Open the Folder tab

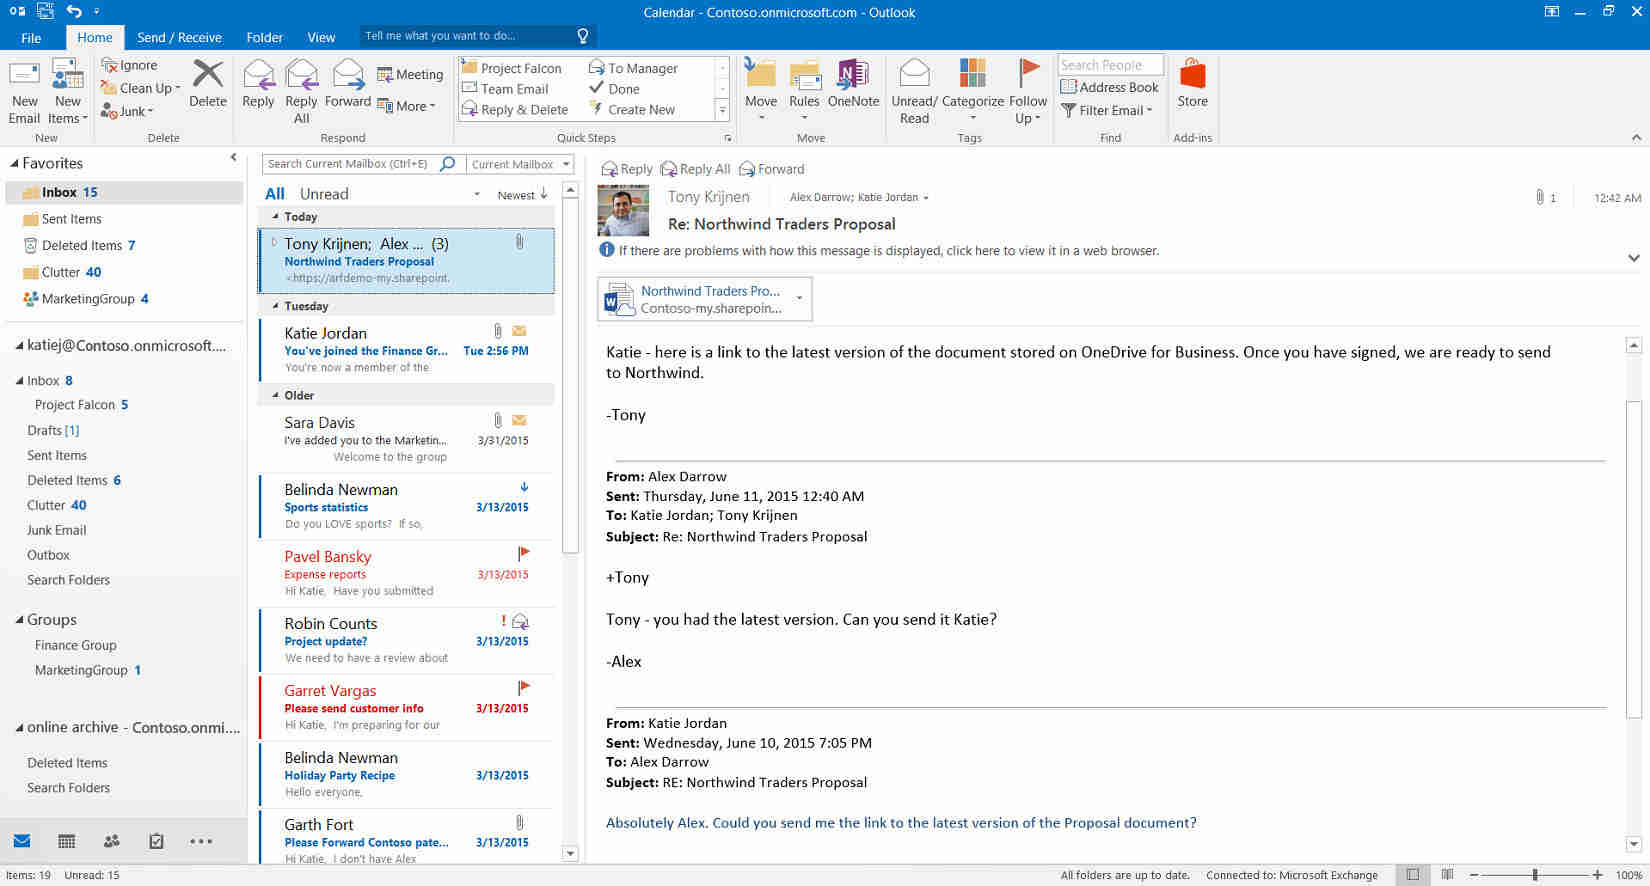click(264, 37)
